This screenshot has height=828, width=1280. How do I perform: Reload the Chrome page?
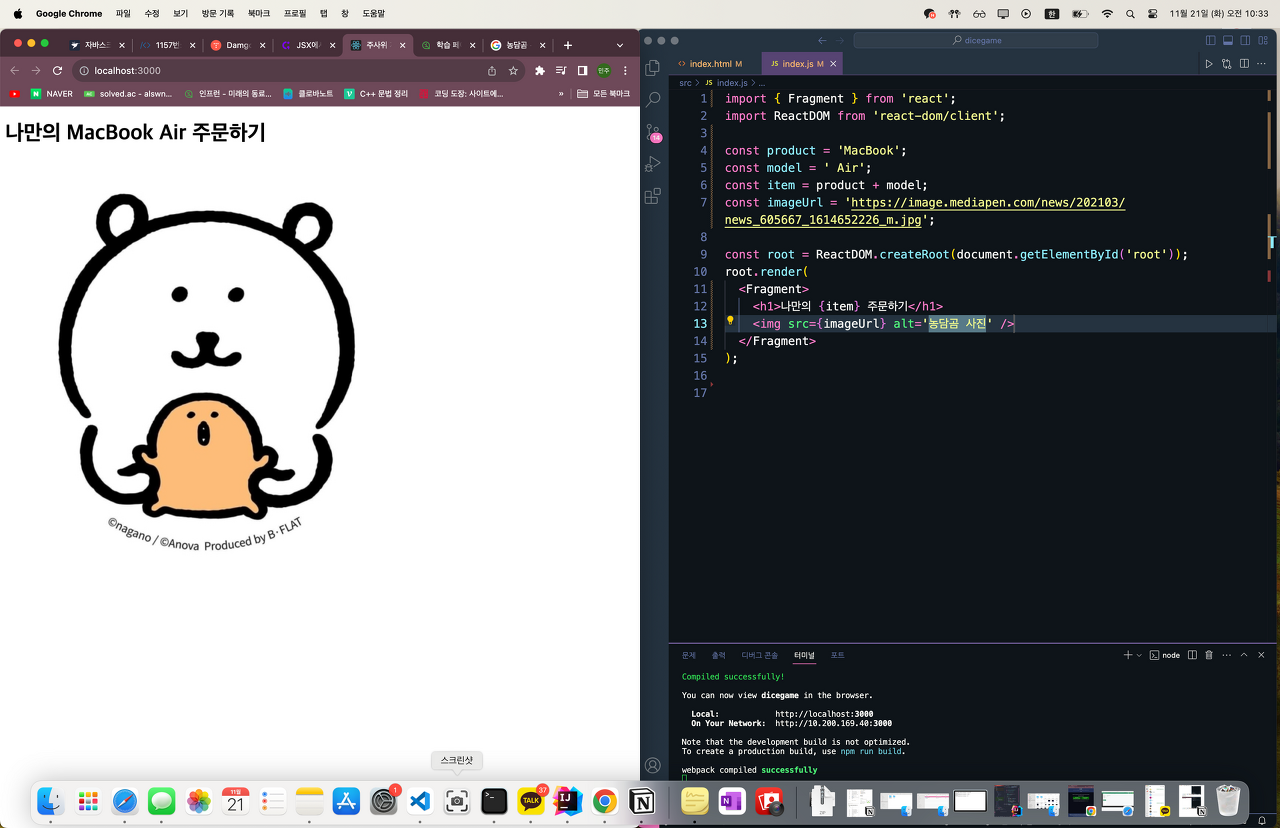57,71
